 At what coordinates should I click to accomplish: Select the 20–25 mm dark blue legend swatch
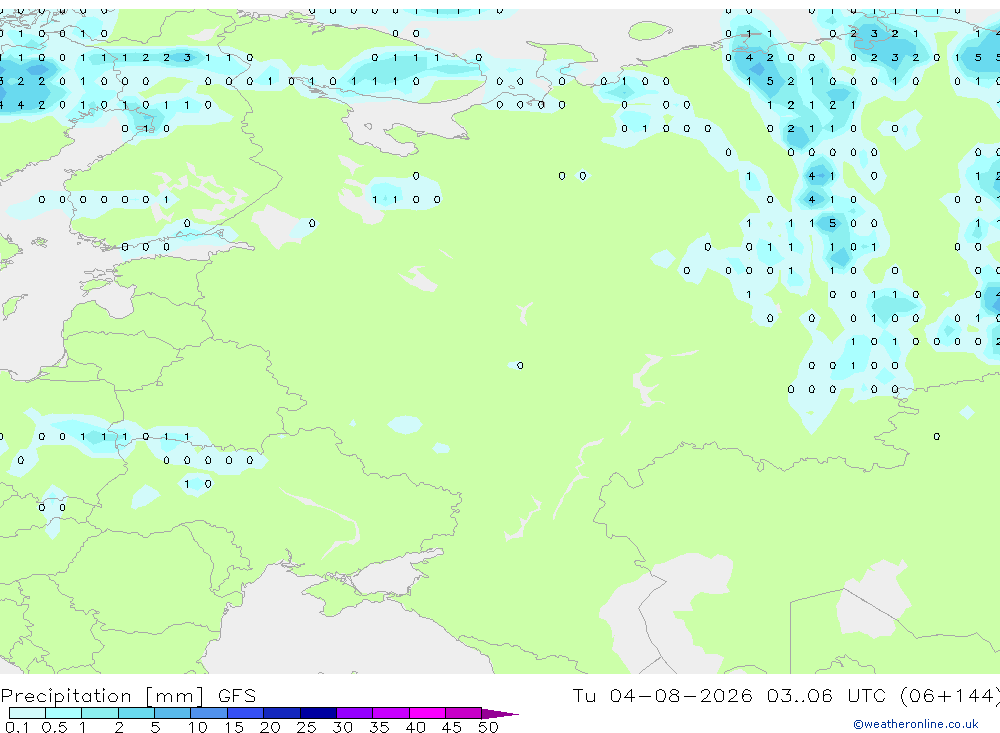click(x=282, y=713)
